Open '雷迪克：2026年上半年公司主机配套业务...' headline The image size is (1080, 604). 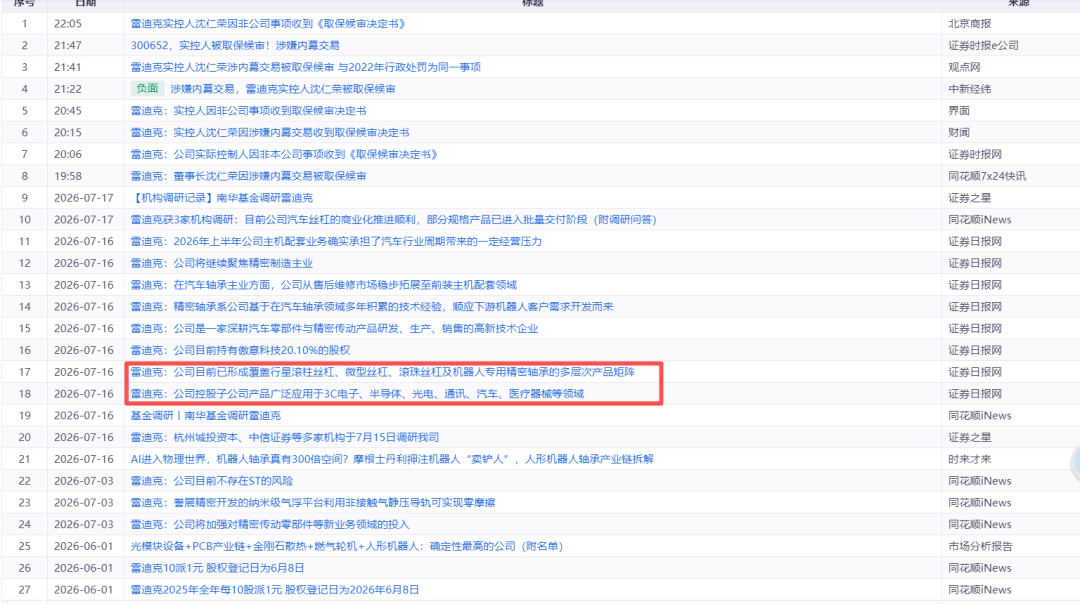tap(336, 242)
